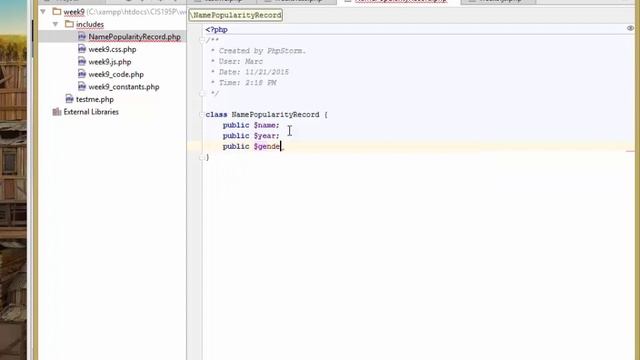Screen dimensions: 640x360
Task: Click the error stripe mark in right gutter
Action: [630, 151]
